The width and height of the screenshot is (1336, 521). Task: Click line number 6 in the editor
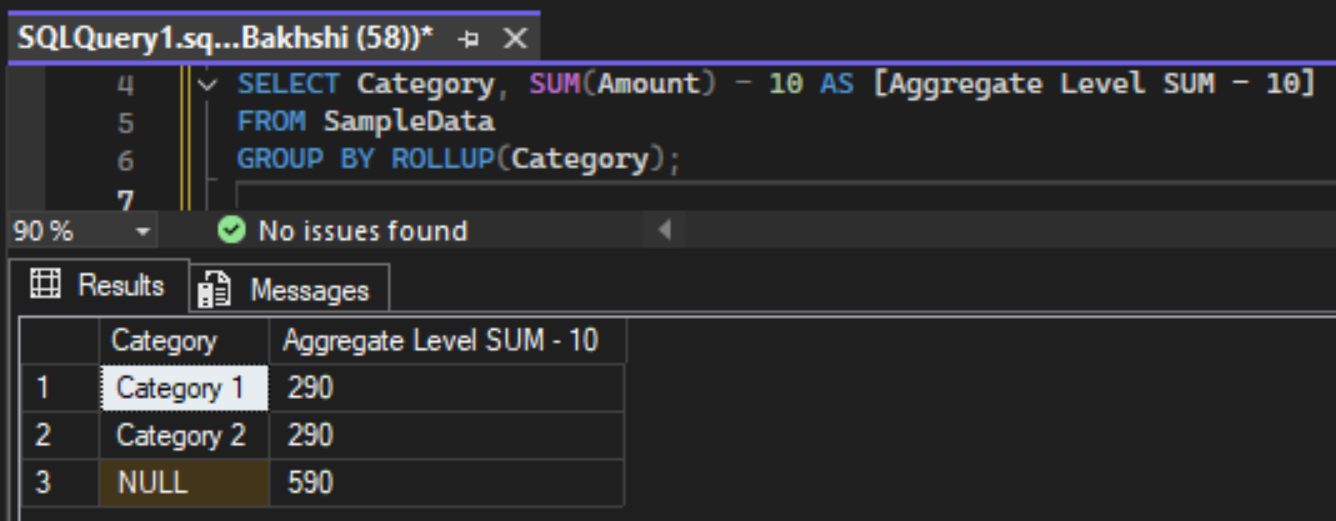click(125, 160)
